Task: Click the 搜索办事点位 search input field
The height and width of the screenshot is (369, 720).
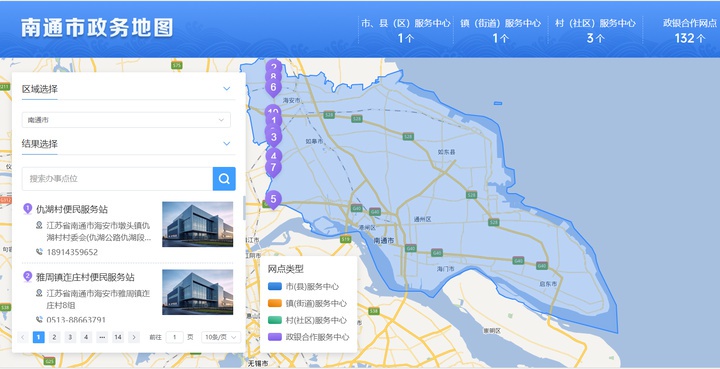Action: click(117, 179)
